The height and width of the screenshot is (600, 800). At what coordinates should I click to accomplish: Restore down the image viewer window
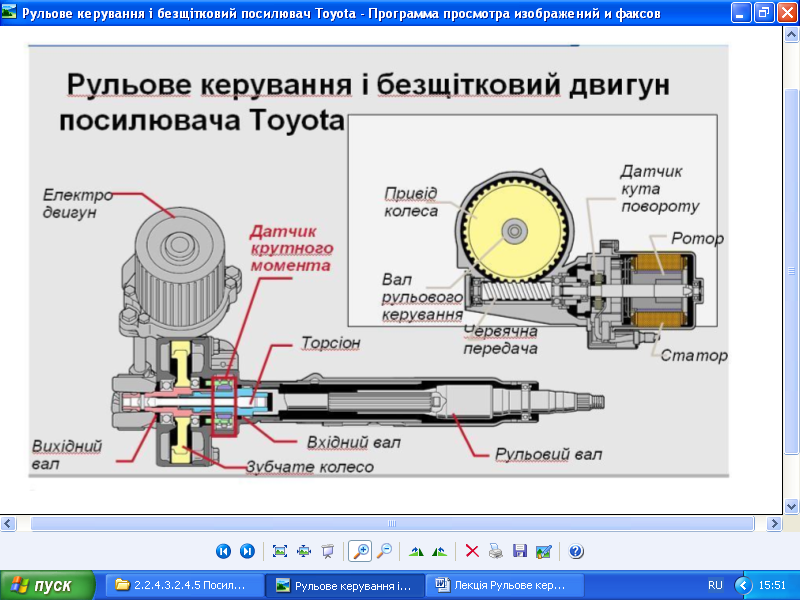tap(764, 13)
